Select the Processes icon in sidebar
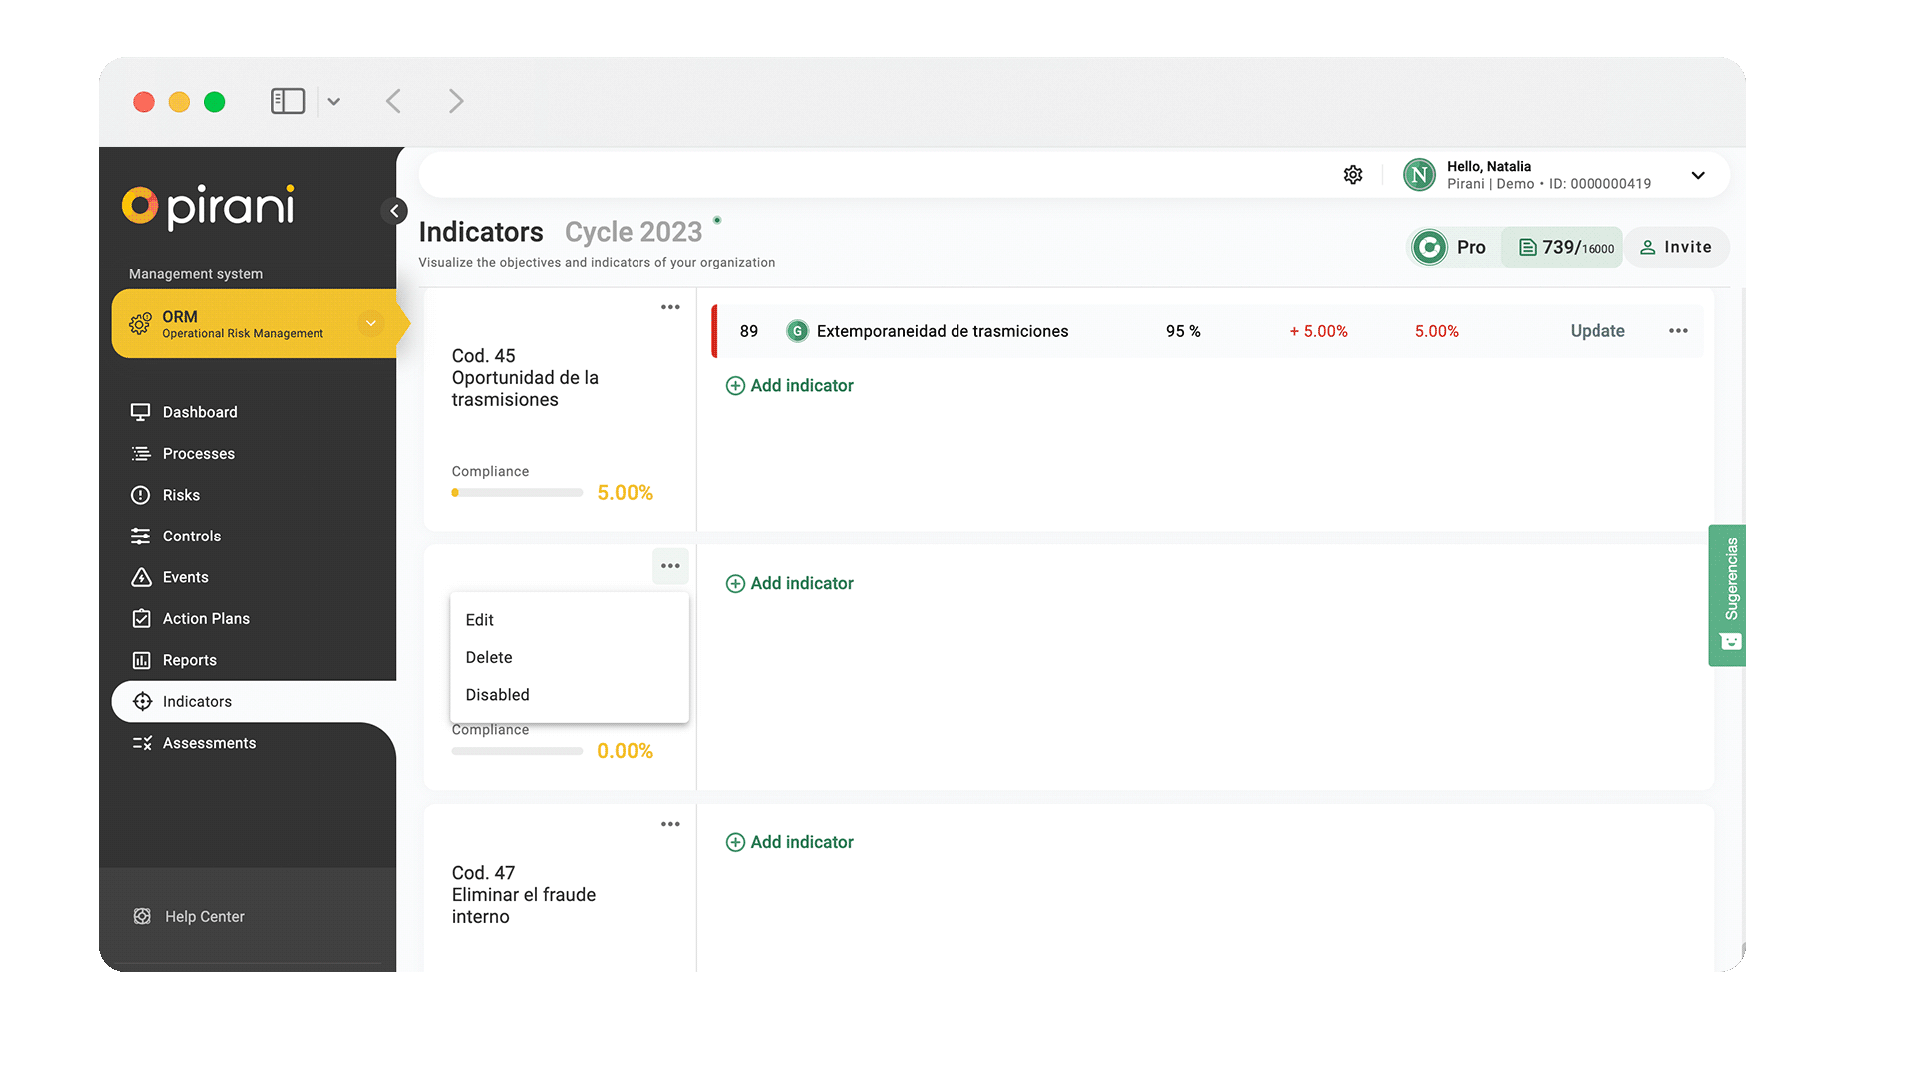This screenshot has height=1076, width=1914. coord(141,453)
